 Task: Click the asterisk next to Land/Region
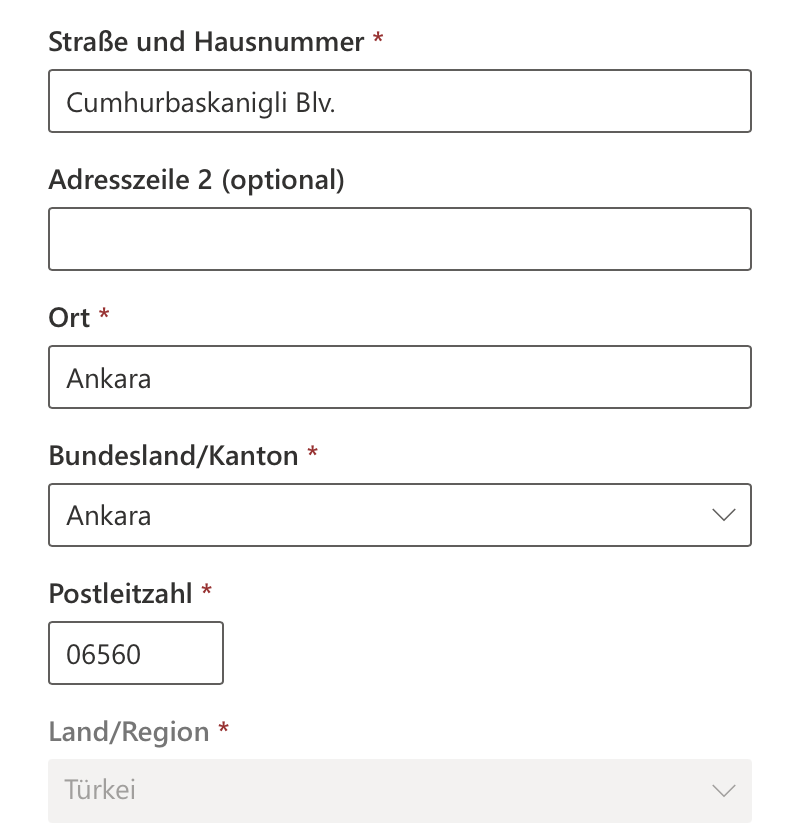[223, 730]
